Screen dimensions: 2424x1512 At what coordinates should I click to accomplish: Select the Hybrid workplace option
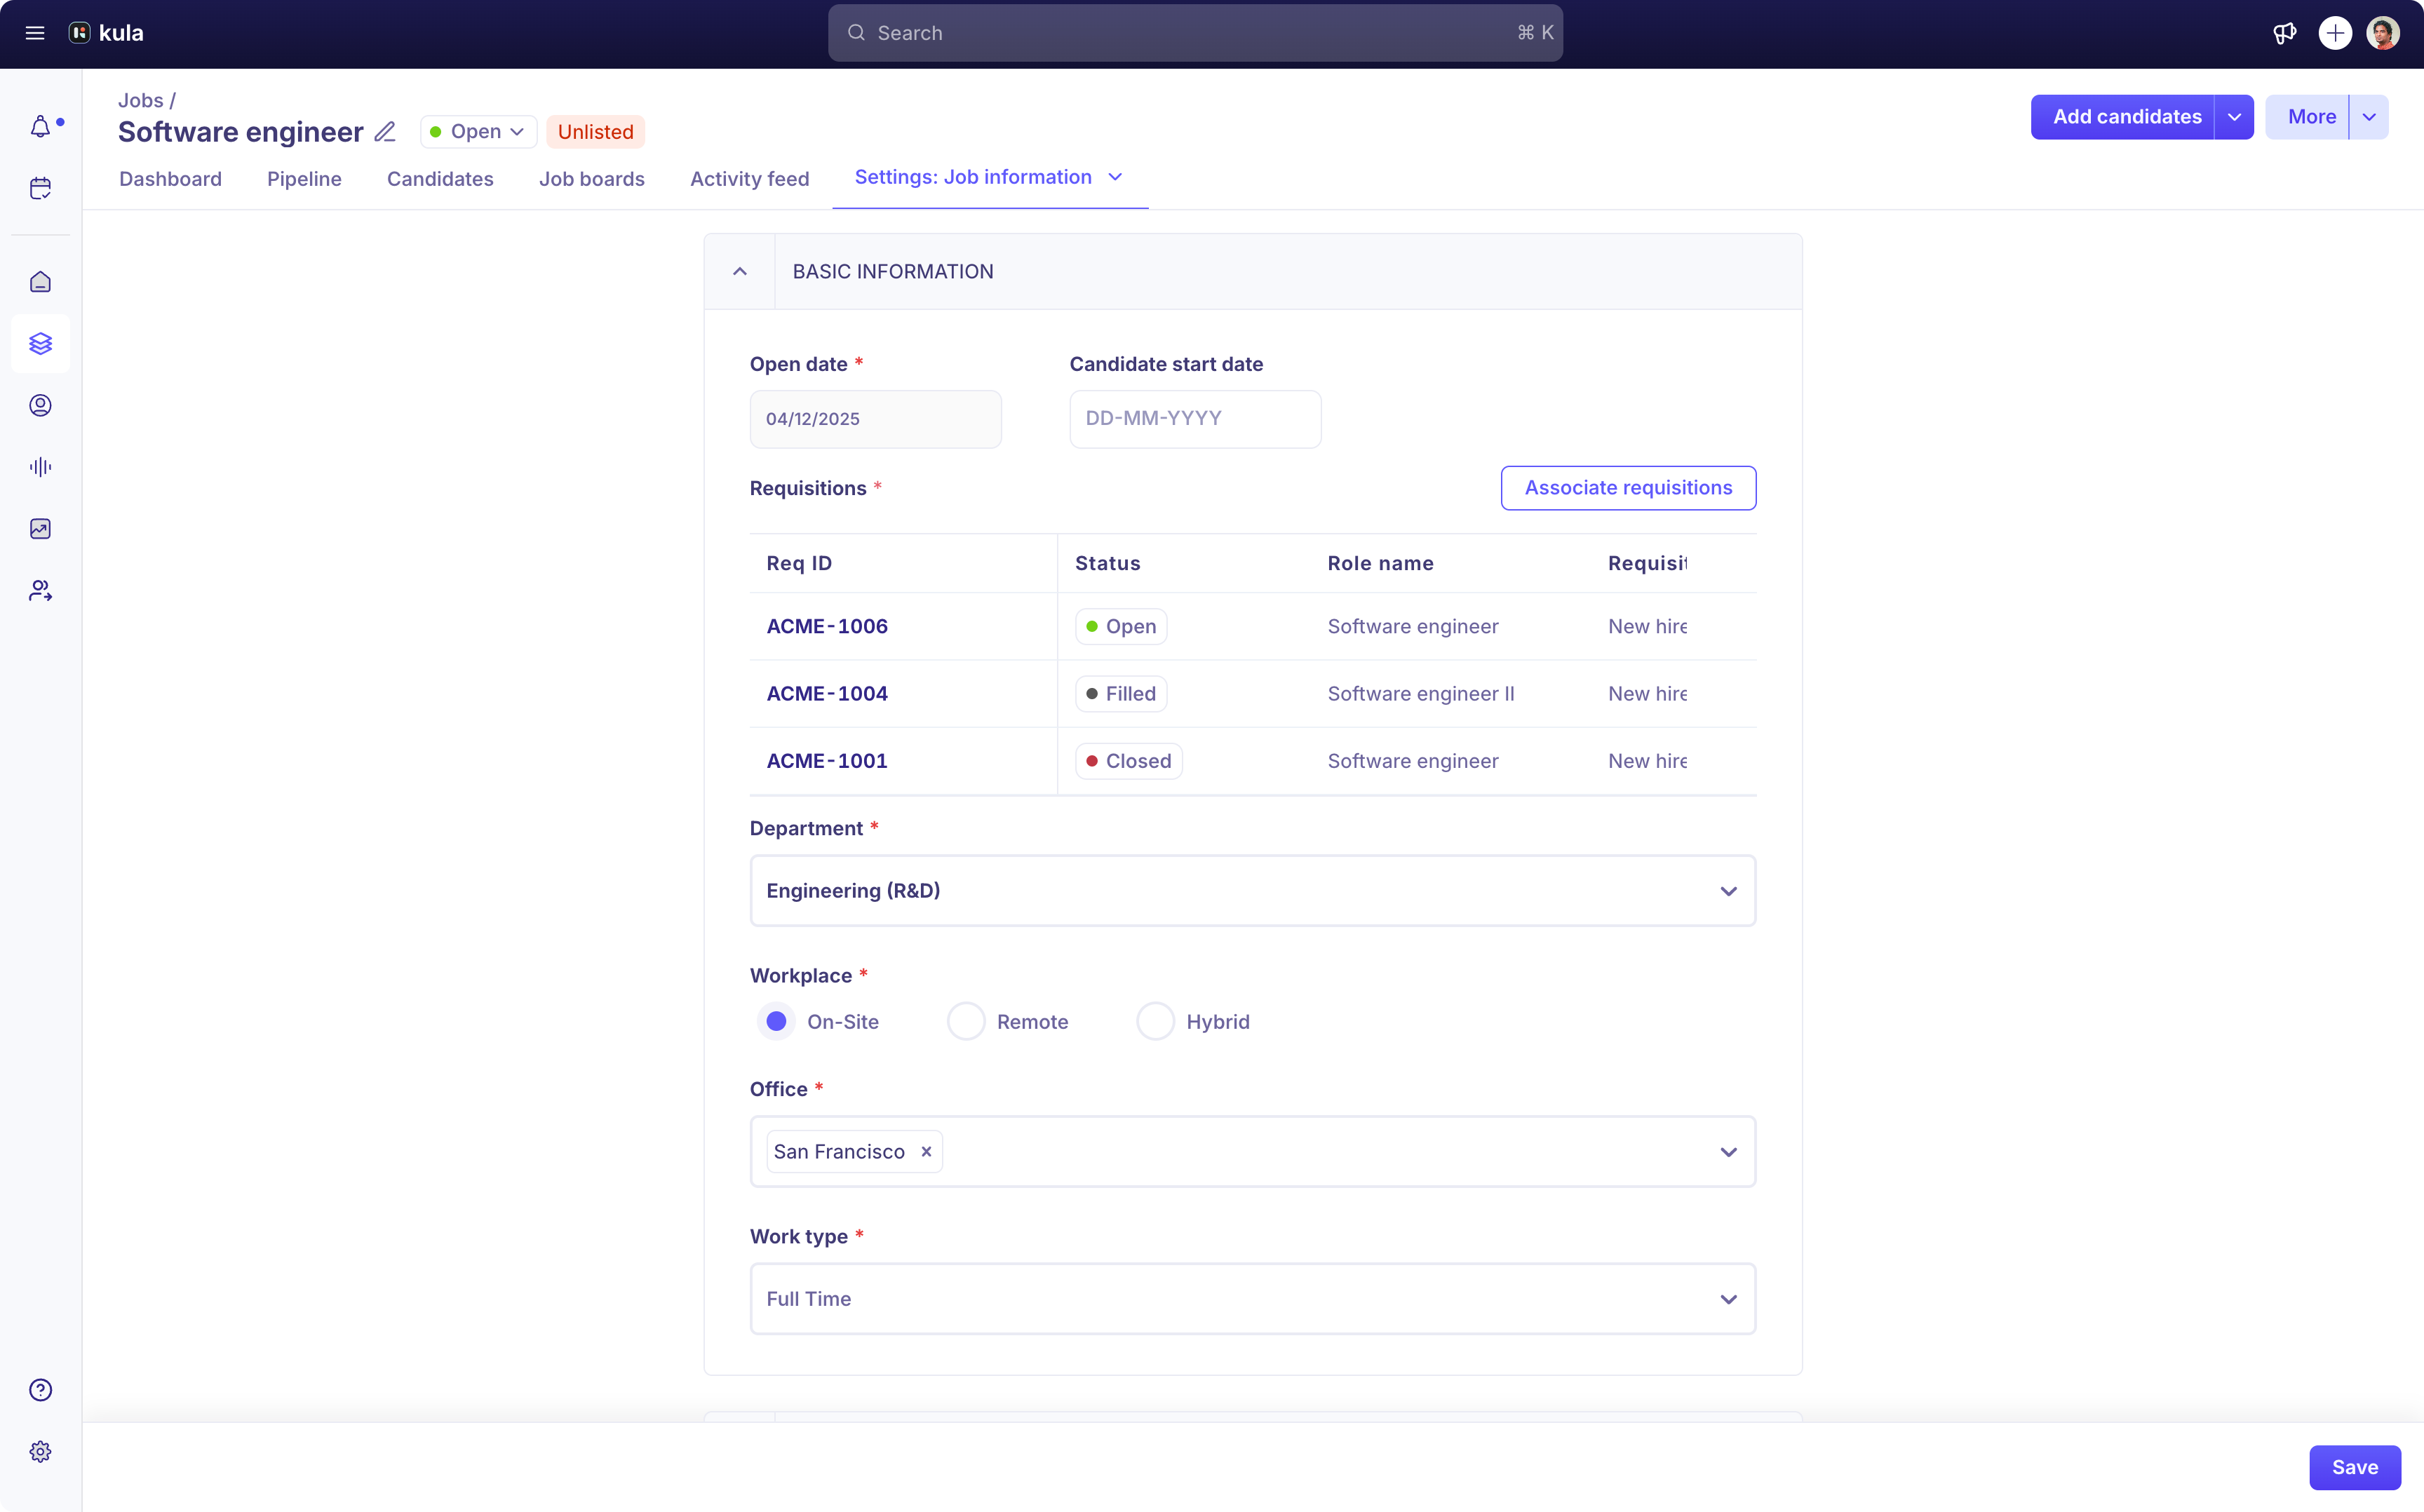pos(1155,1021)
